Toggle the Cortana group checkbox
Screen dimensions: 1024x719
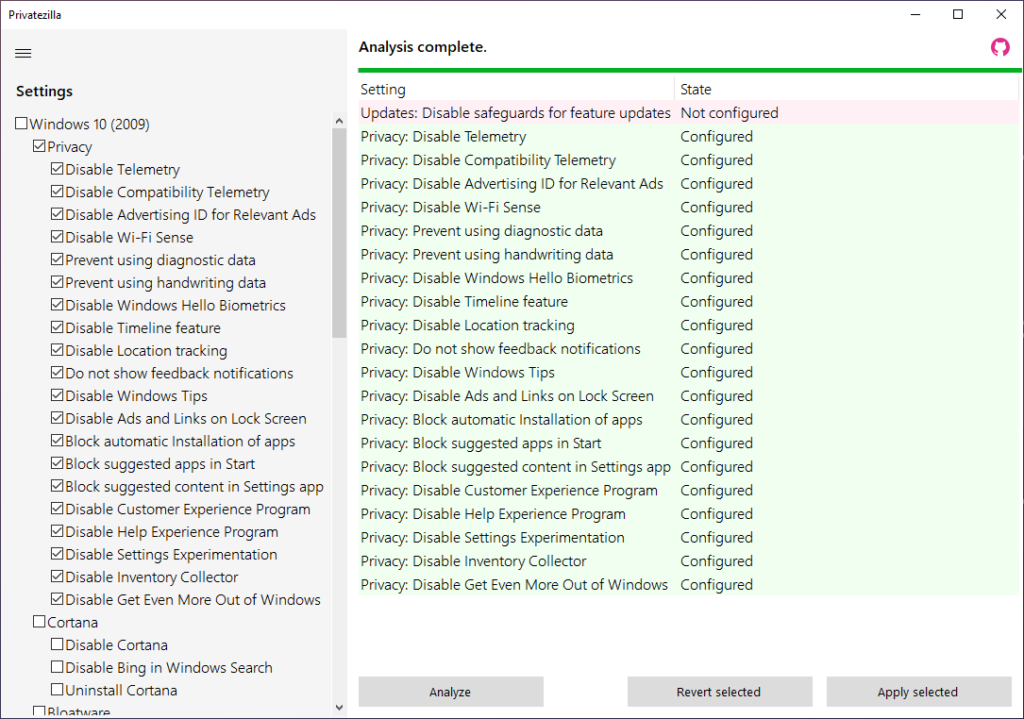(40, 622)
